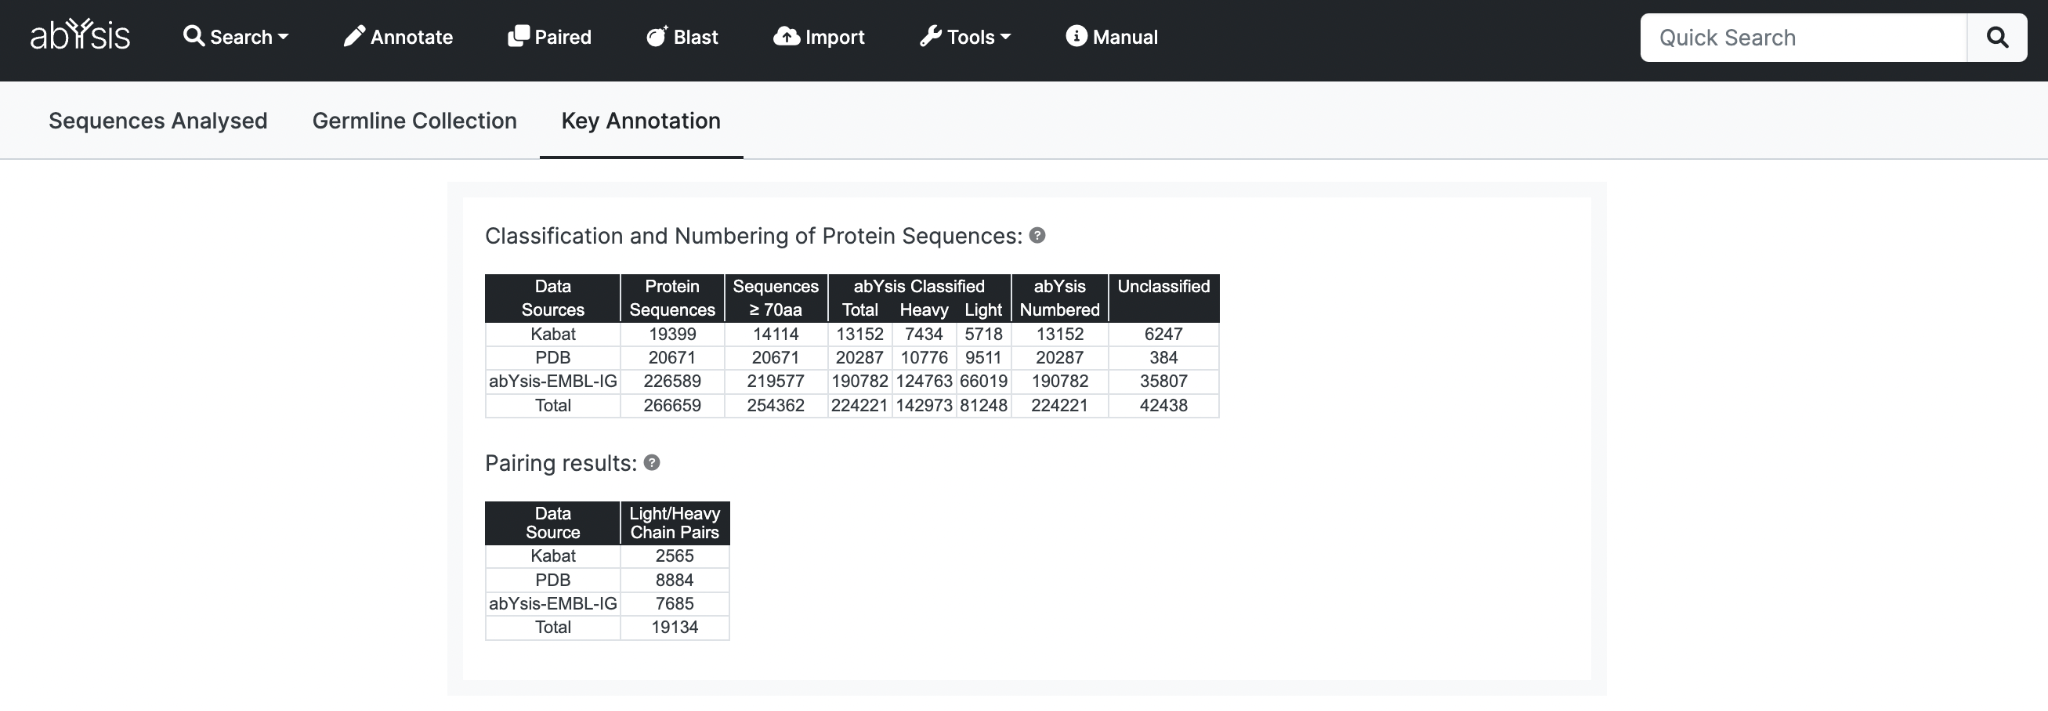This screenshot has width=2048, height=711.
Task: Click Sequences ≥ 70aa column header
Action: (x=776, y=298)
